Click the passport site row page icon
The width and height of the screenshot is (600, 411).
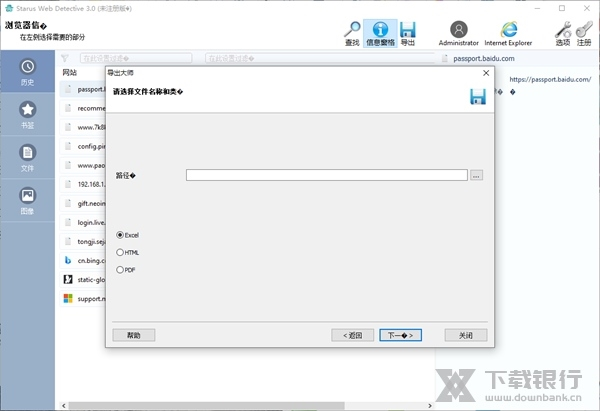click(68, 89)
